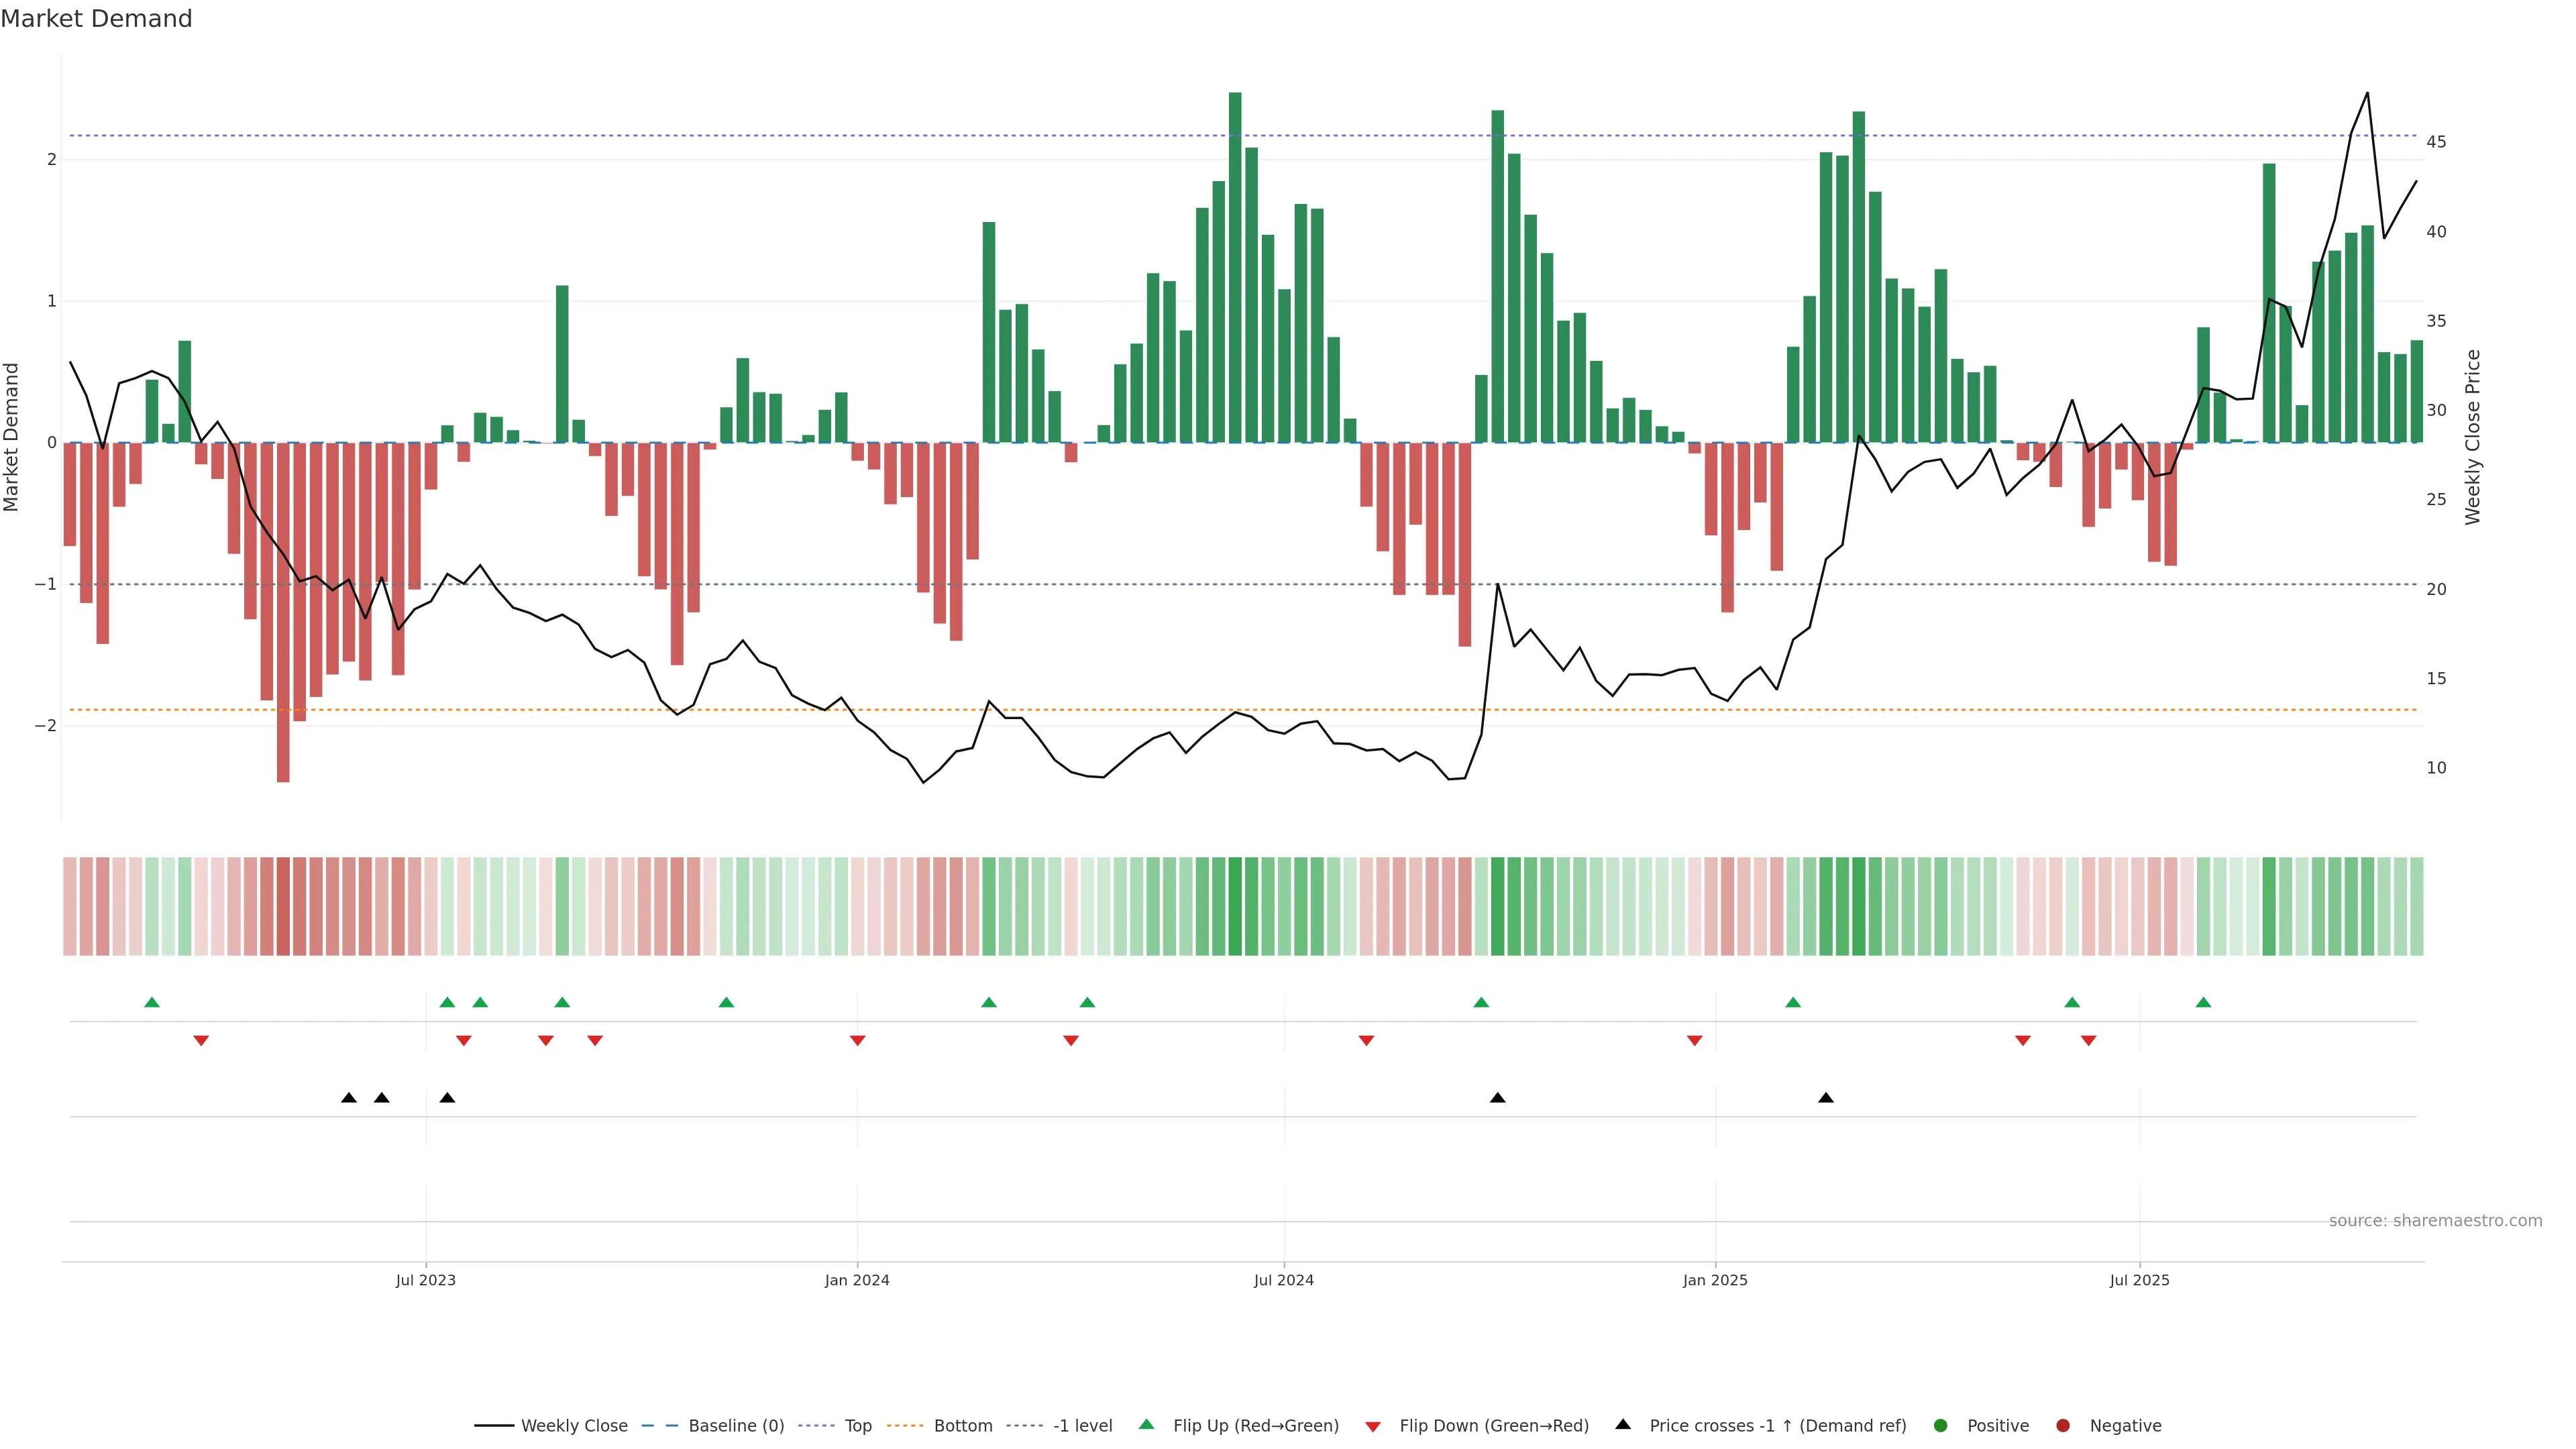
Task: Click the darkest red heatmap cell
Action: [x=283, y=906]
